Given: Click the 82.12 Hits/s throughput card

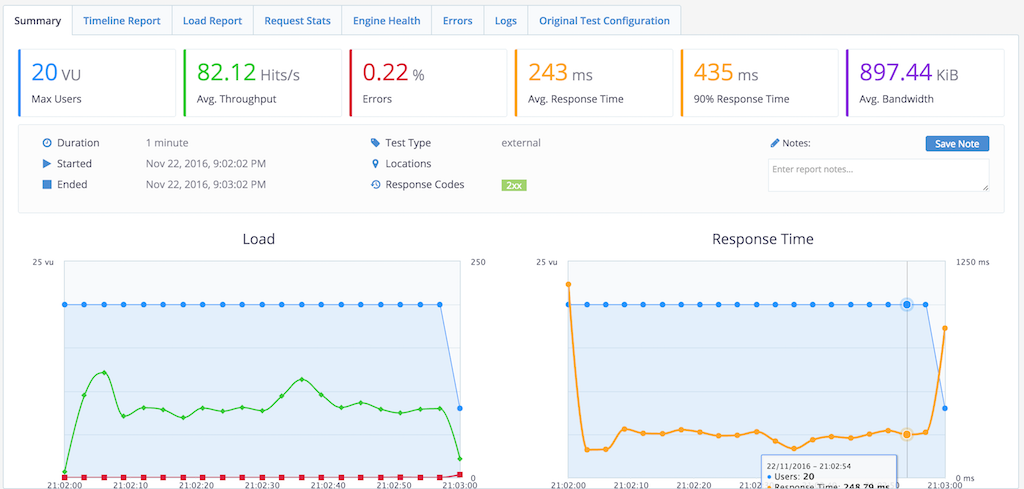Looking at the screenshot, I should tap(263, 83).
